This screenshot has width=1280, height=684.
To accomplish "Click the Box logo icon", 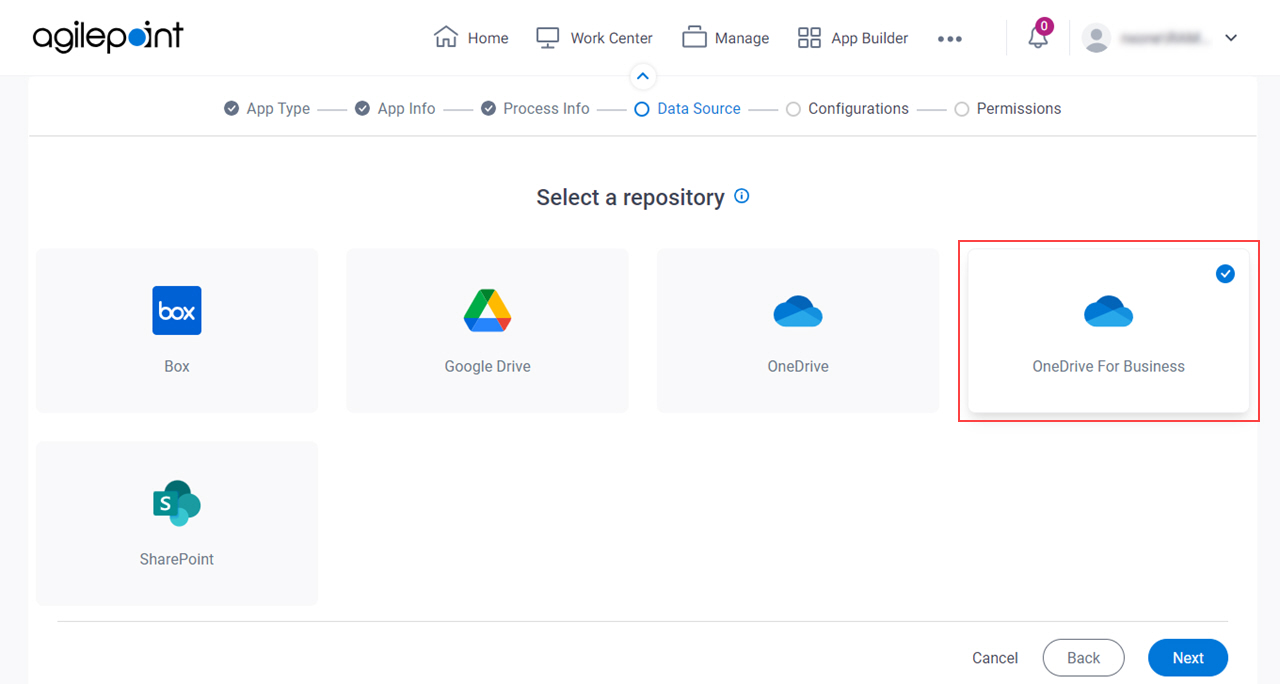I will point(177,311).
